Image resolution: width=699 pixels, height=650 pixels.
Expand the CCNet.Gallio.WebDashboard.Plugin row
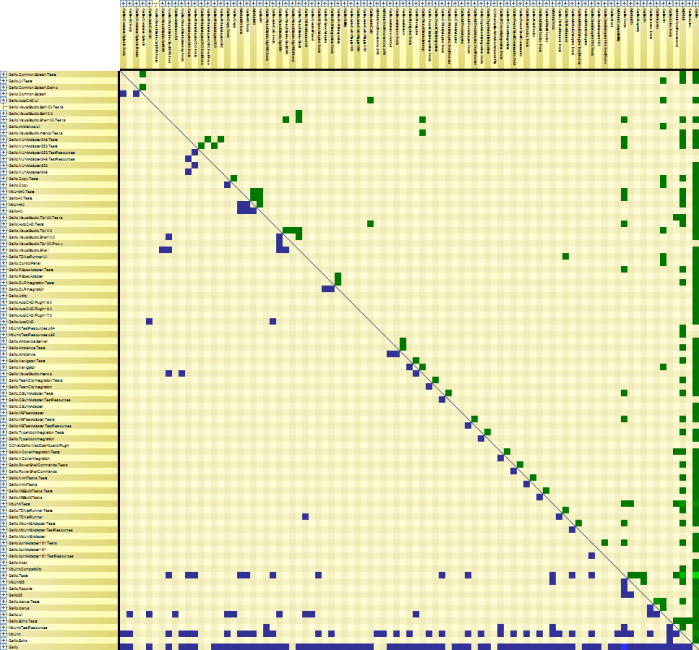coord(3,445)
